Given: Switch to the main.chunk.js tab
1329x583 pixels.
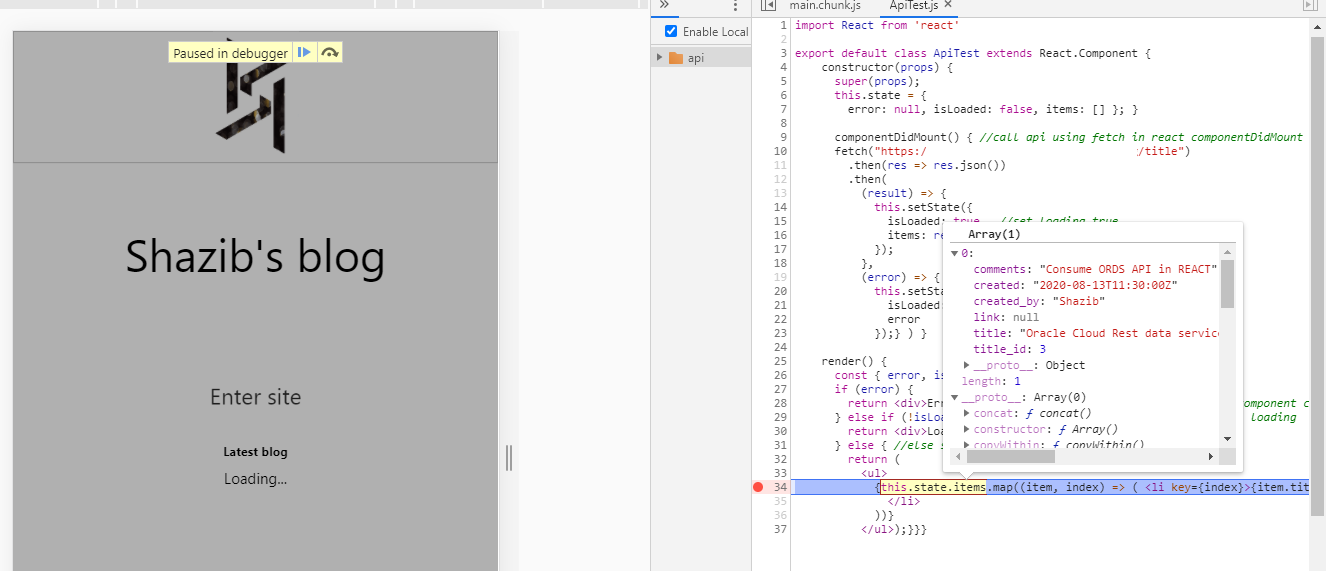Looking at the screenshot, I should click(825, 5).
